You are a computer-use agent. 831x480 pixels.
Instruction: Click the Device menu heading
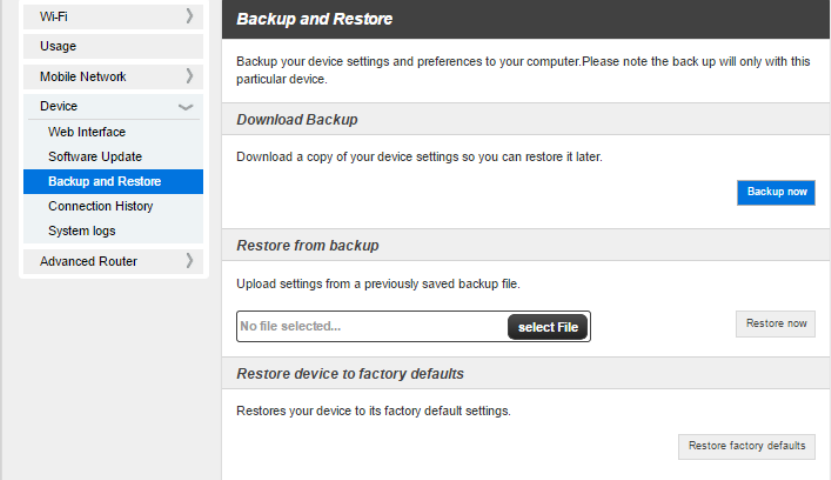pos(59,106)
